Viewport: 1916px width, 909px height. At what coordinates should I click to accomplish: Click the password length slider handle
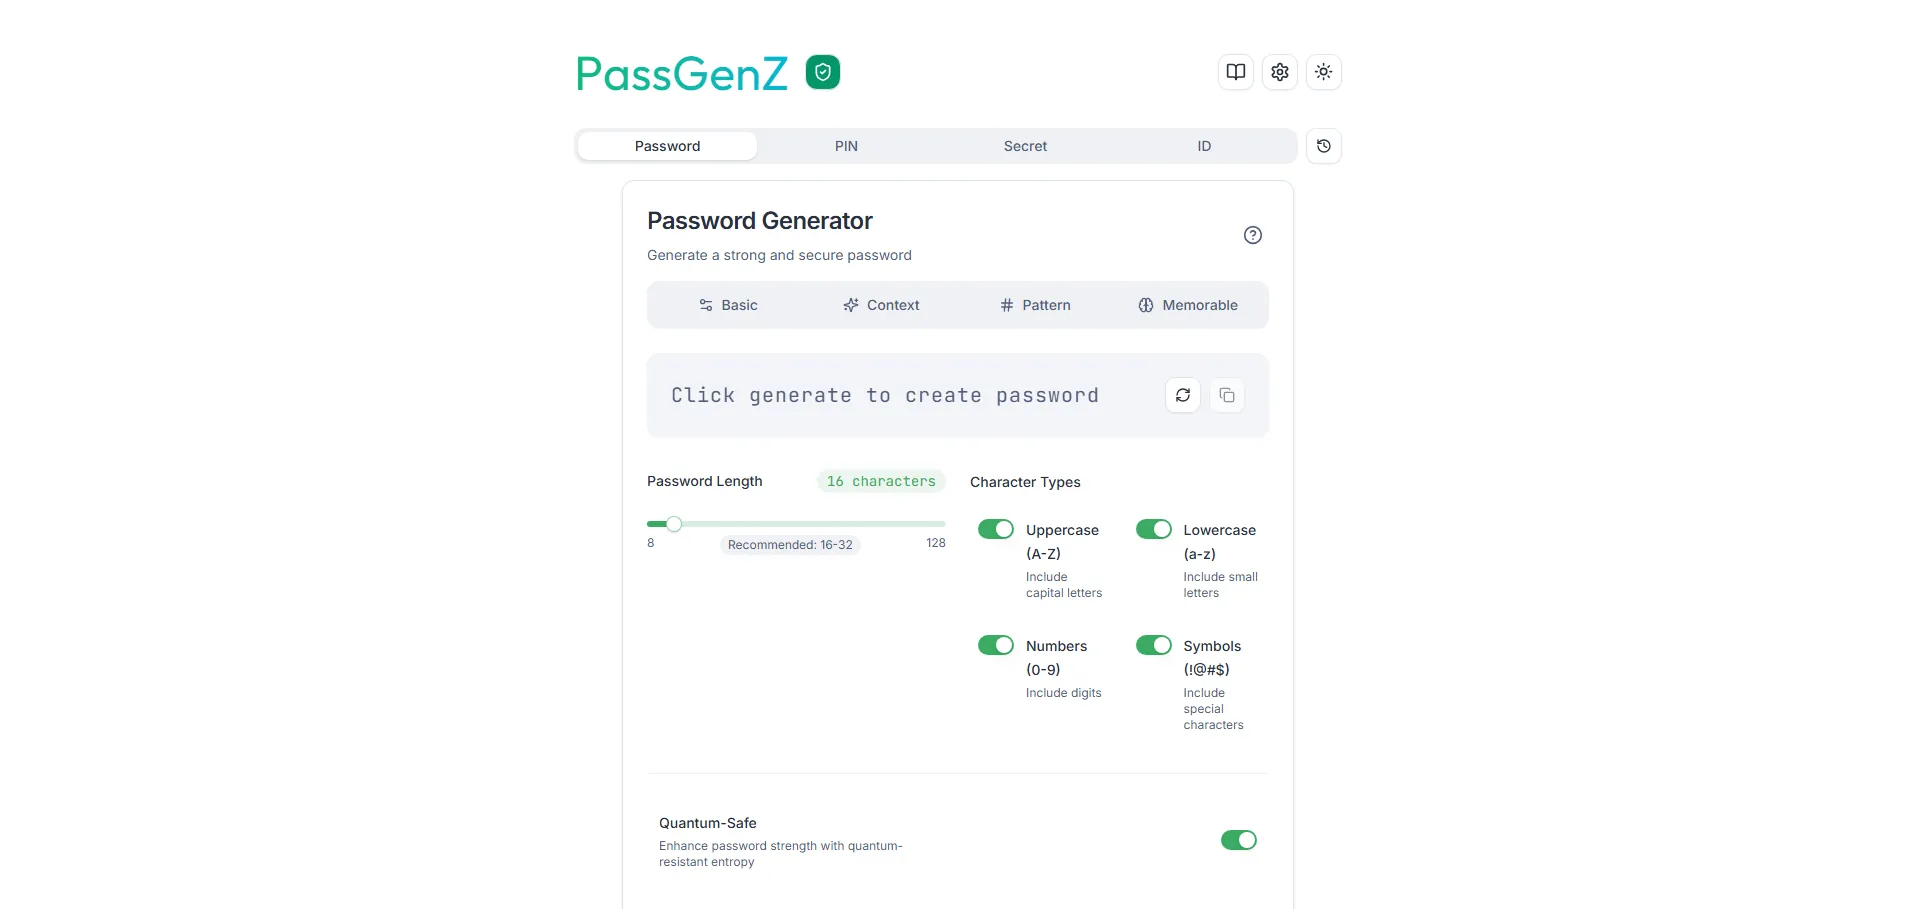click(x=674, y=524)
